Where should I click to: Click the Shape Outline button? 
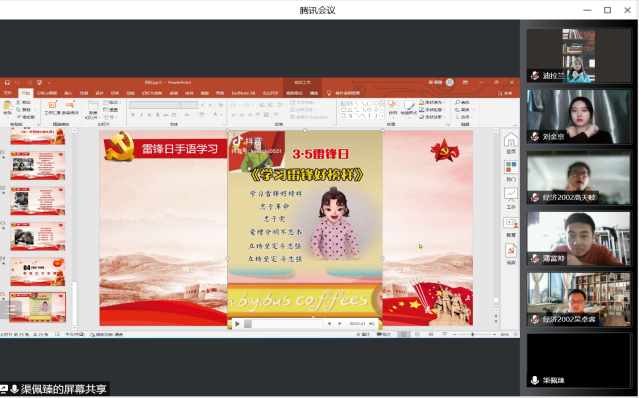[x=432, y=110]
